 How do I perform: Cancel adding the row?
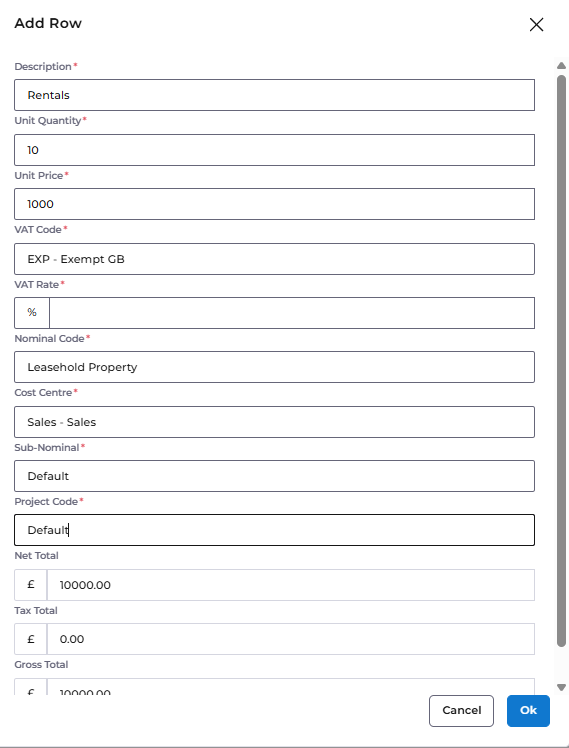coord(461,711)
